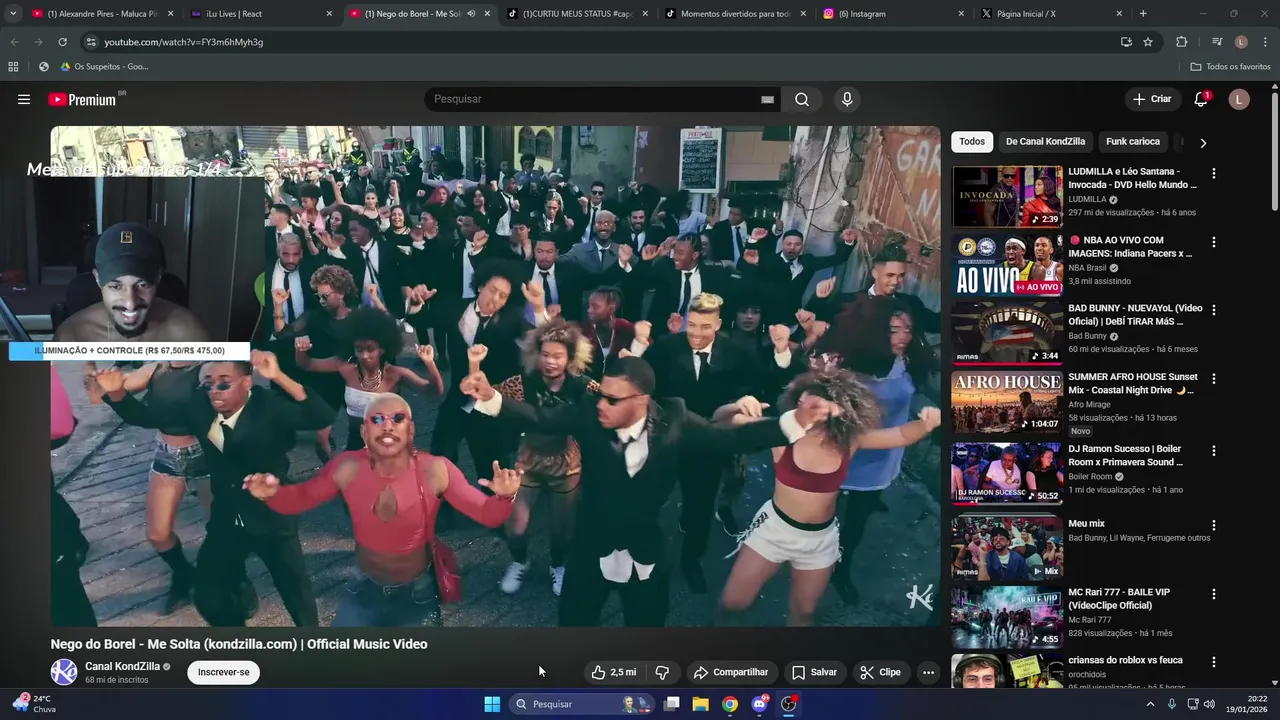Open options menu for MC Rari 777 video
Image resolution: width=1280 pixels, height=720 pixels.
pos(1214,594)
